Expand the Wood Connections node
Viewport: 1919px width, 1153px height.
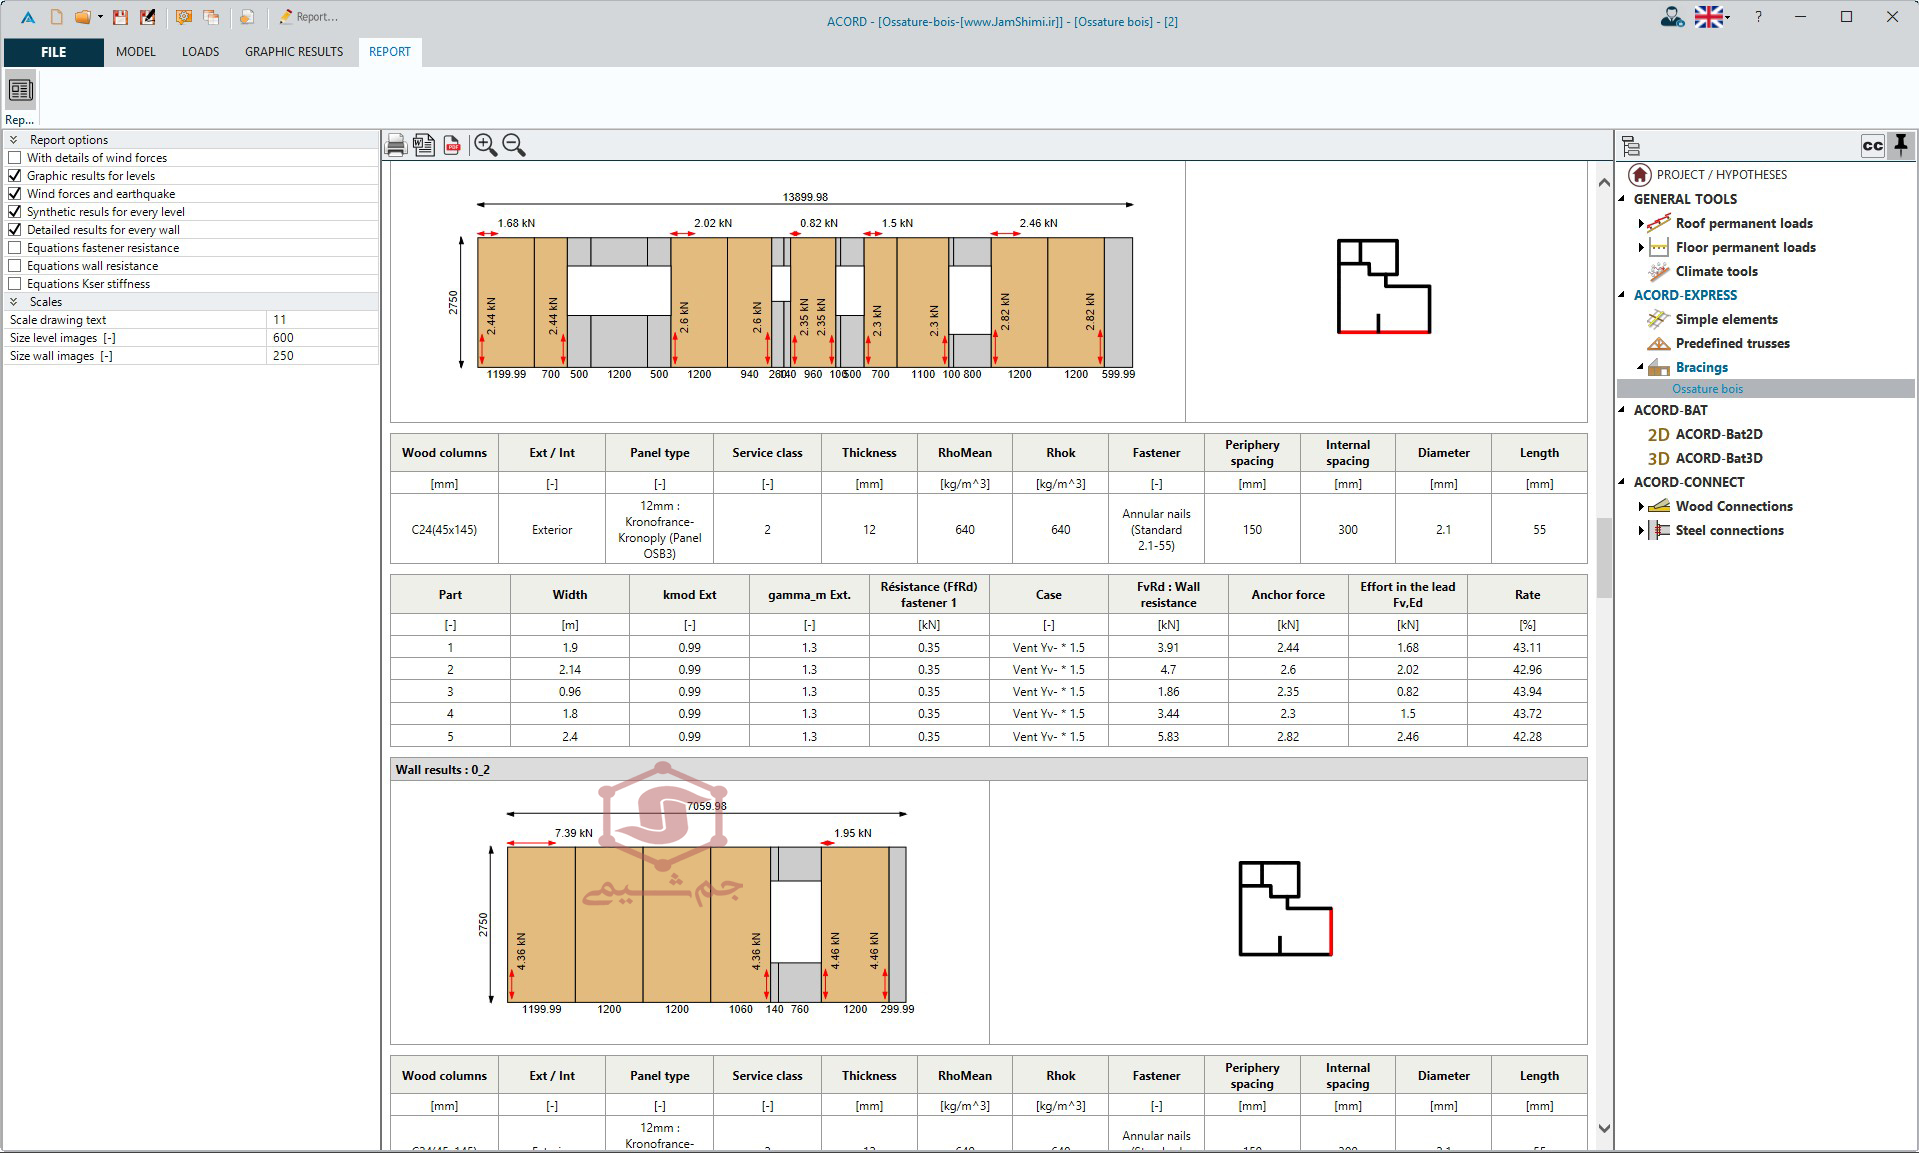click(1640, 506)
